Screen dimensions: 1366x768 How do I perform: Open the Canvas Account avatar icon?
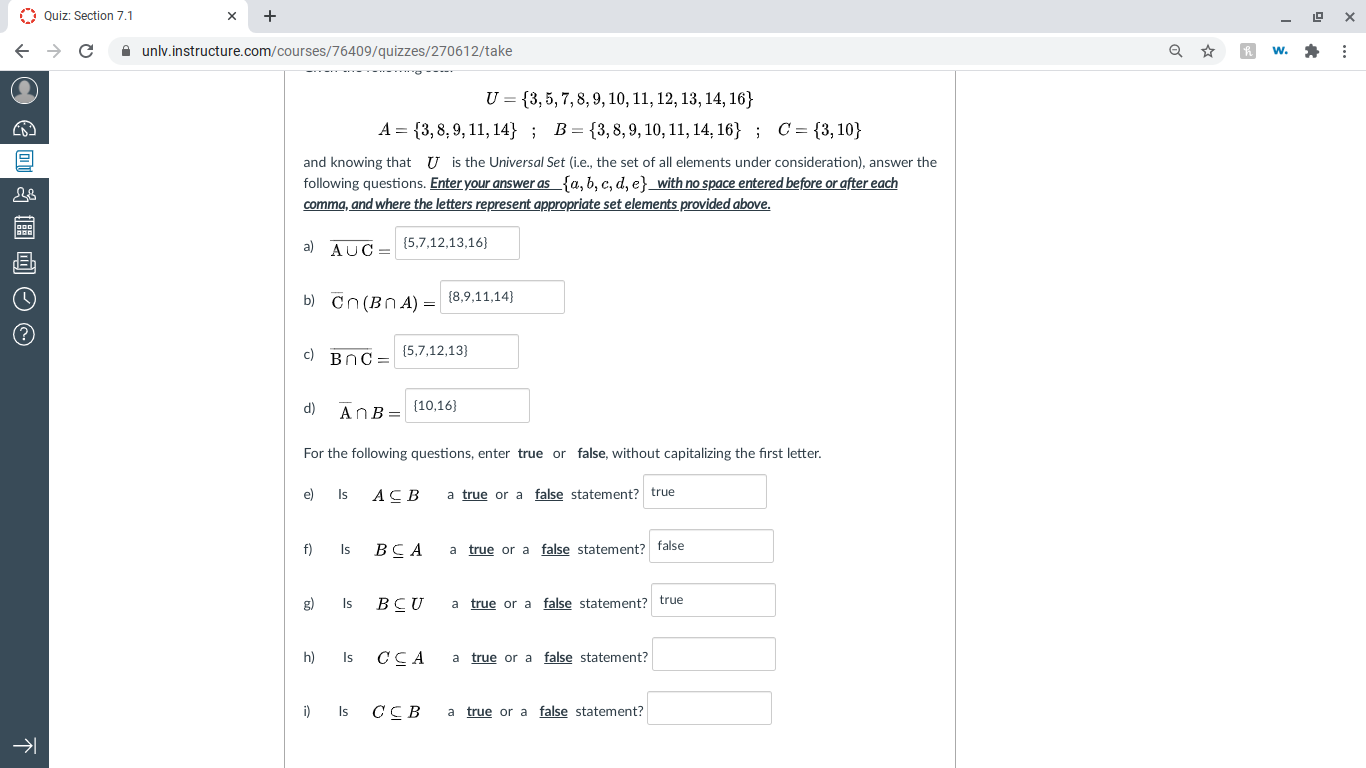pyautogui.click(x=24, y=91)
